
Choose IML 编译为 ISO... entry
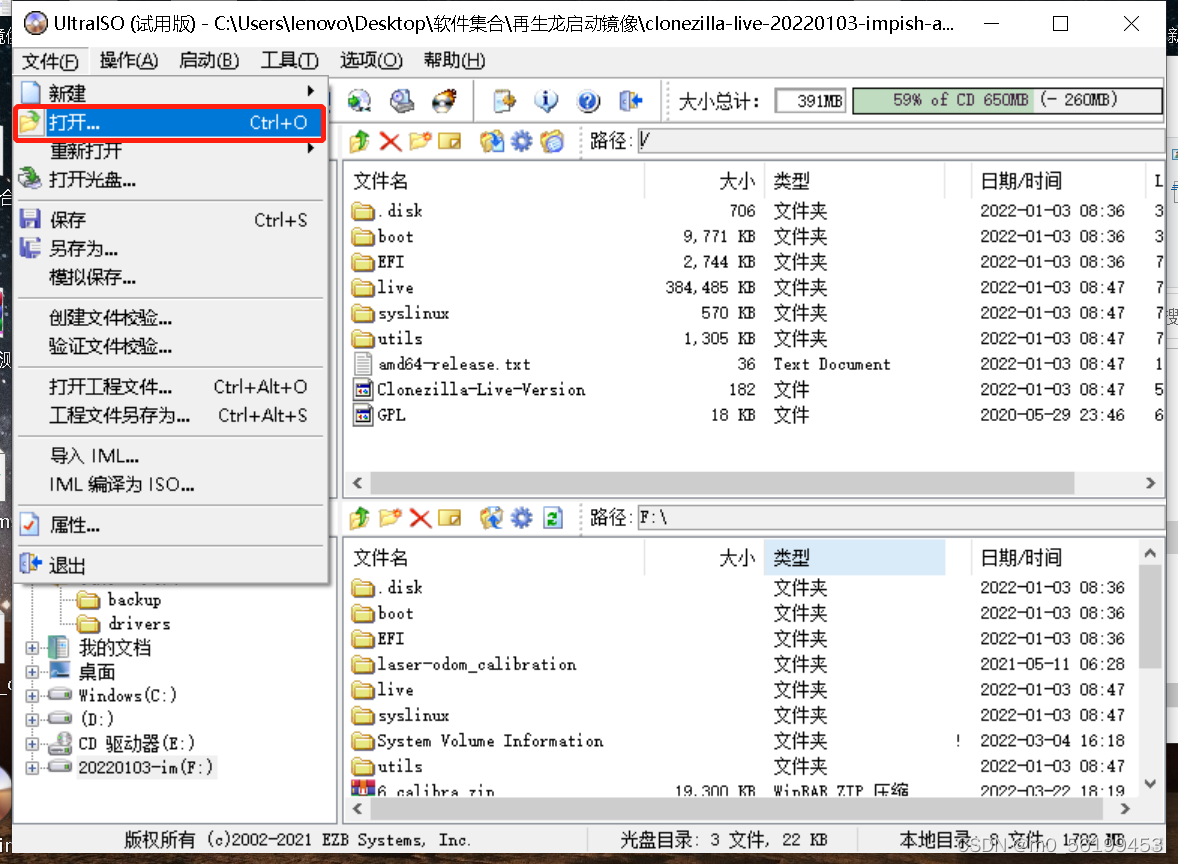[171, 485]
